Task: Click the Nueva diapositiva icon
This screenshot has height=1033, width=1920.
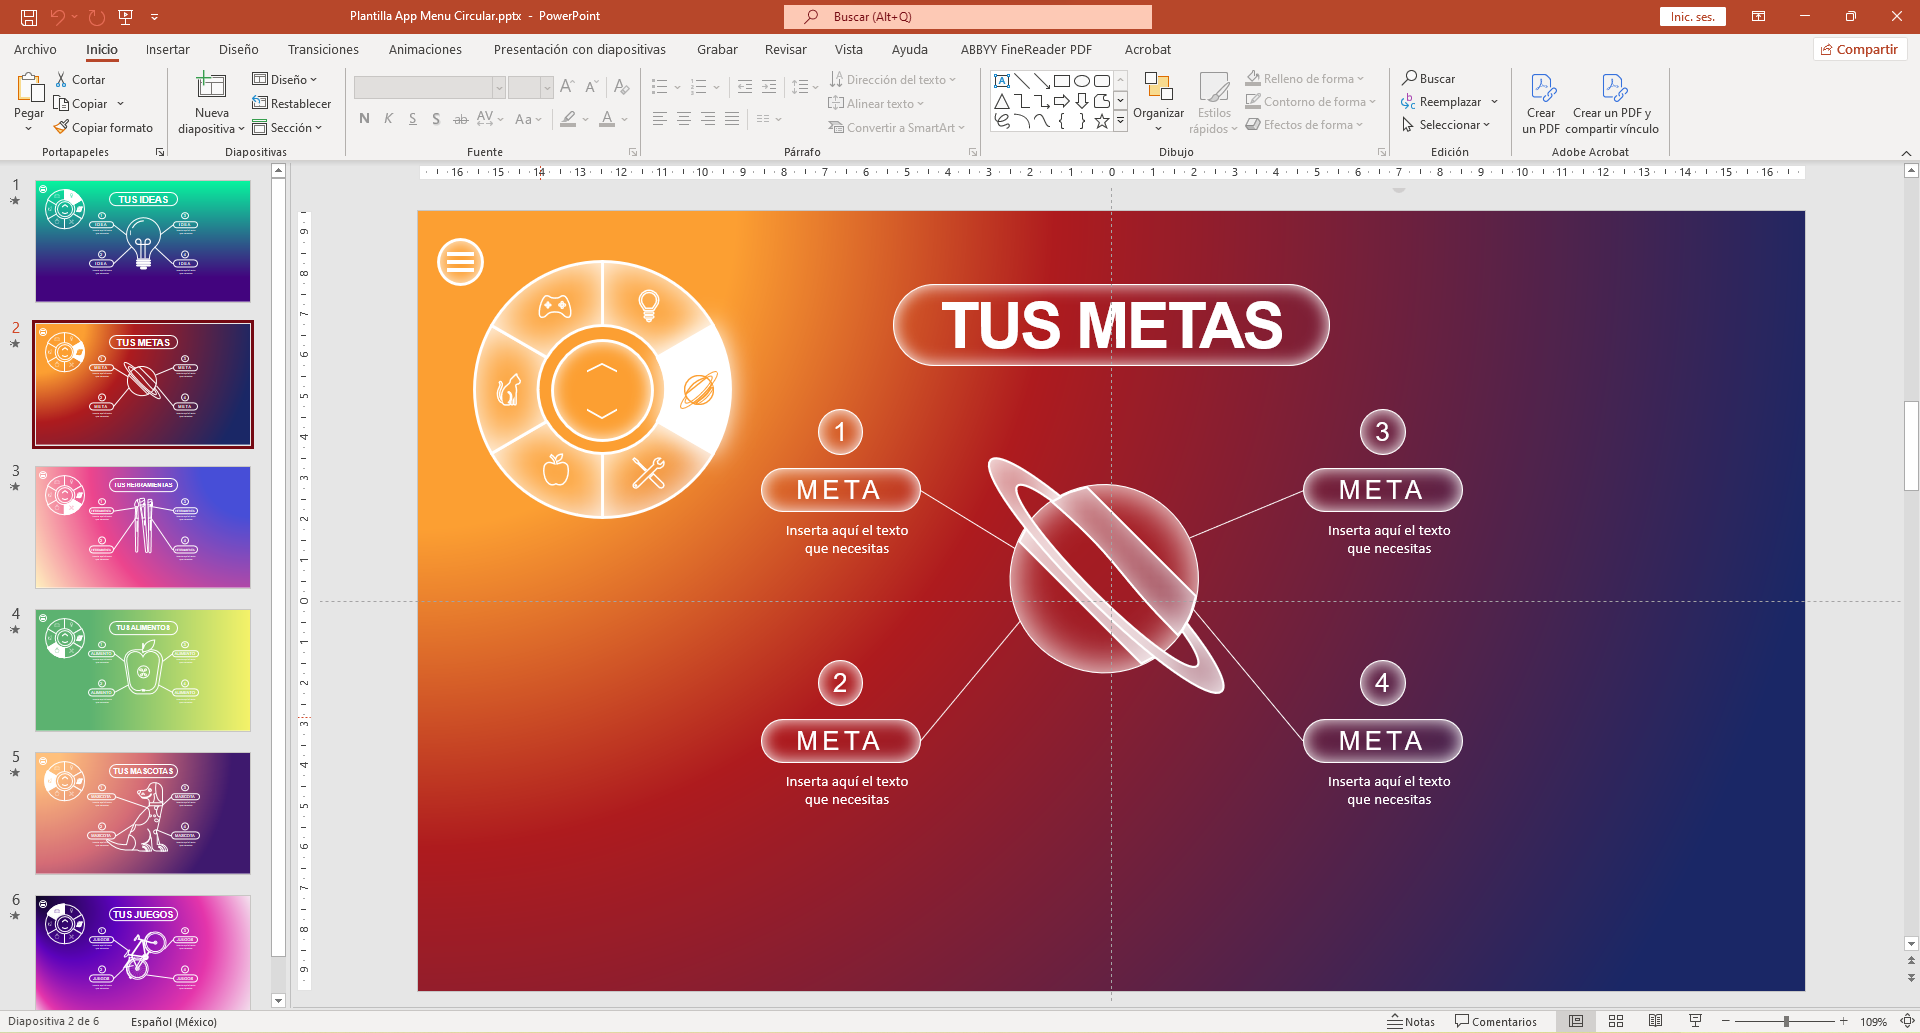Action: [x=211, y=88]
